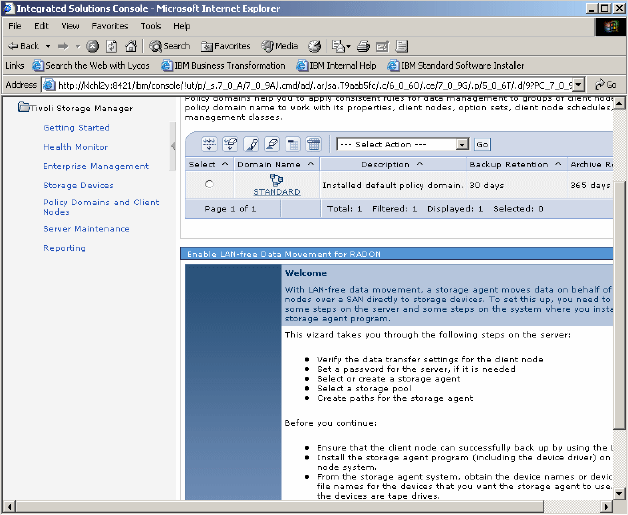
Task: Open the Help menu
Action: [x=181, y=26]
